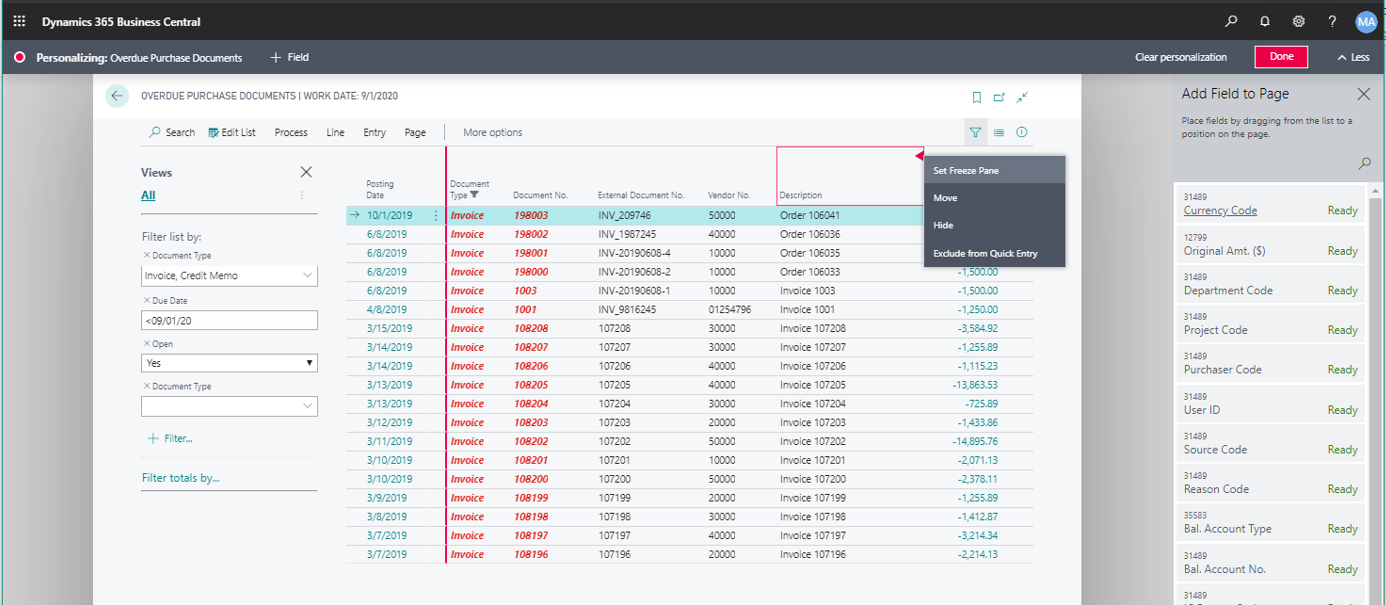Image resolution: width=1386 pixels, height=605 pixels.
Task: Open the settings gear icon
Action: pyautogui.click(x=1298, y=21)
